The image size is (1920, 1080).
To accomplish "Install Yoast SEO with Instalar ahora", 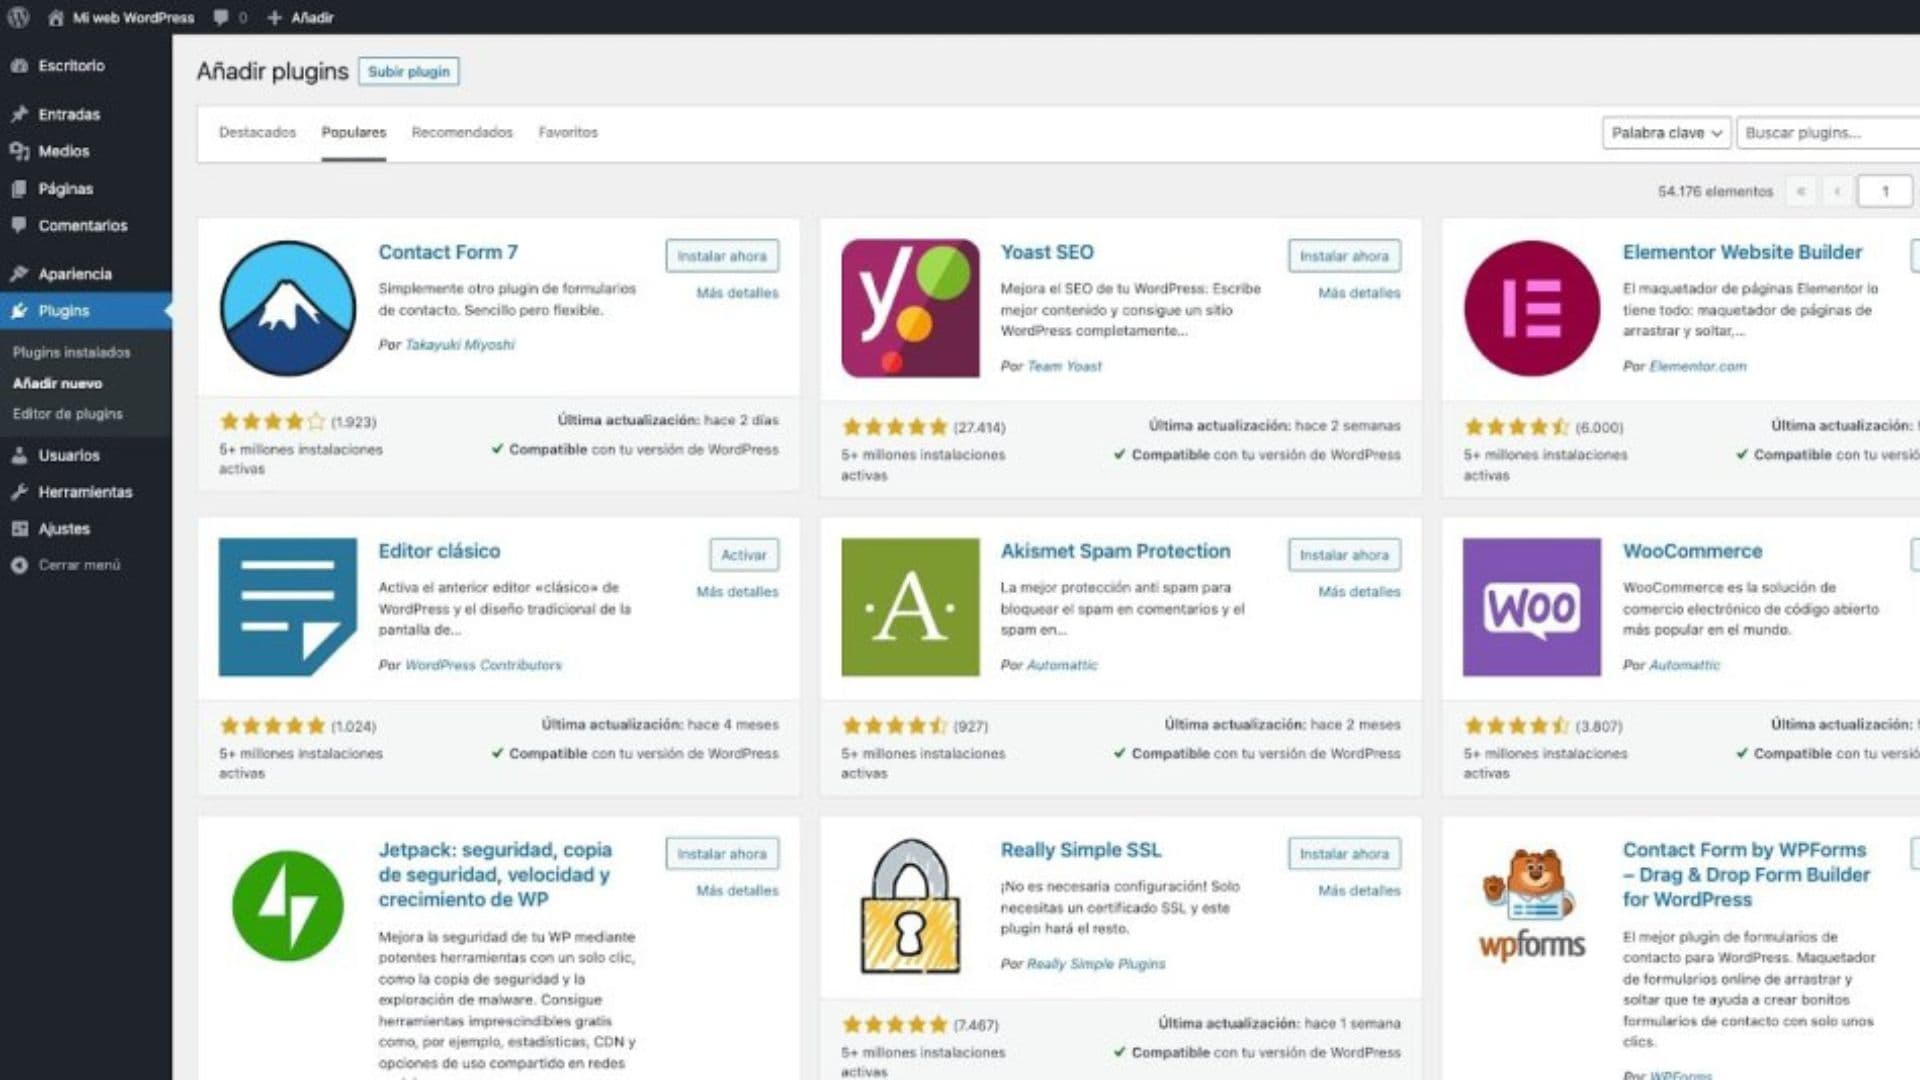I will [1344, 256].
